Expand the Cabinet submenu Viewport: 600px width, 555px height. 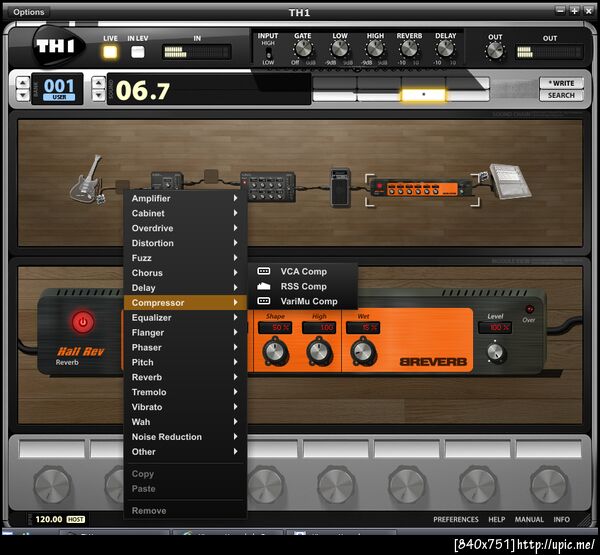pos(185,213)
